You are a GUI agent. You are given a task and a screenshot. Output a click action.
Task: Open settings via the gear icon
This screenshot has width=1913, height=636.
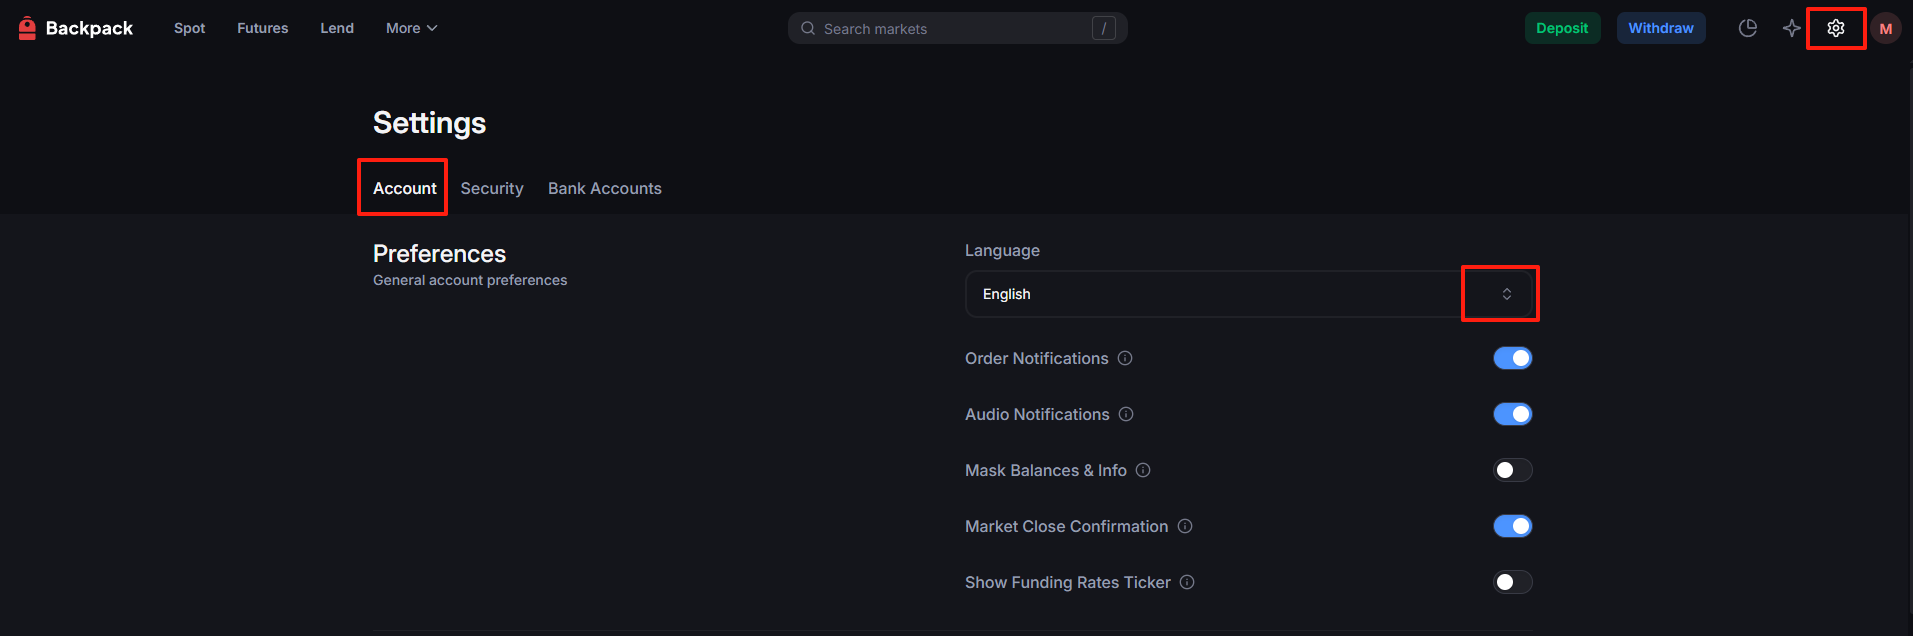pos(1835,28)
